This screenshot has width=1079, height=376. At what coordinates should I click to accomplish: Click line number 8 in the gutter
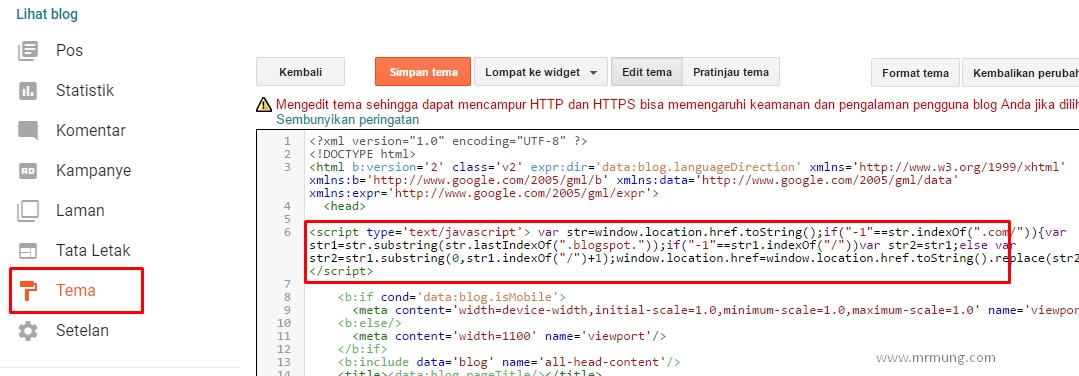(x=287, y=297)
